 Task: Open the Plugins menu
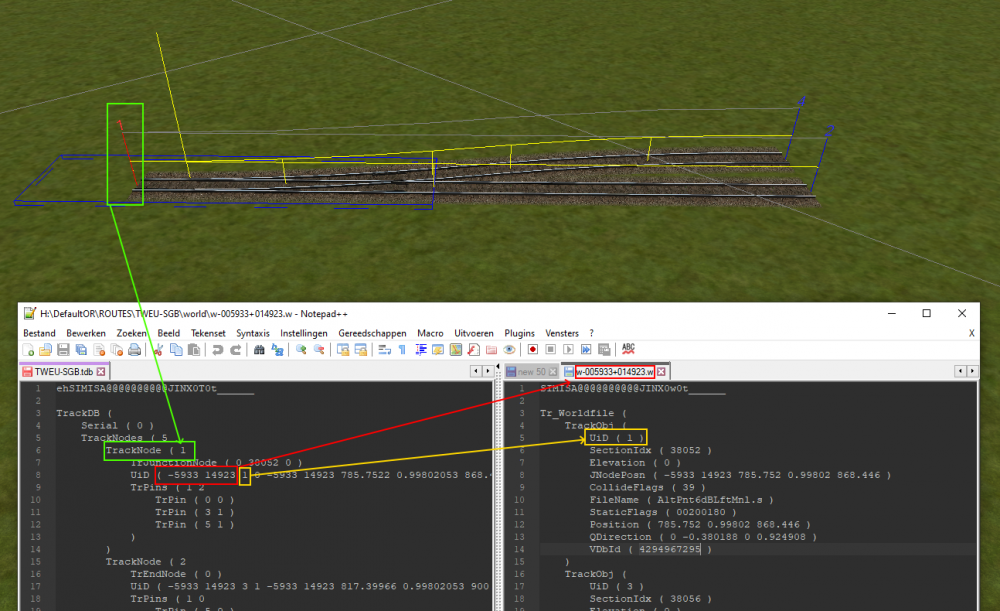tap(519, 333)
